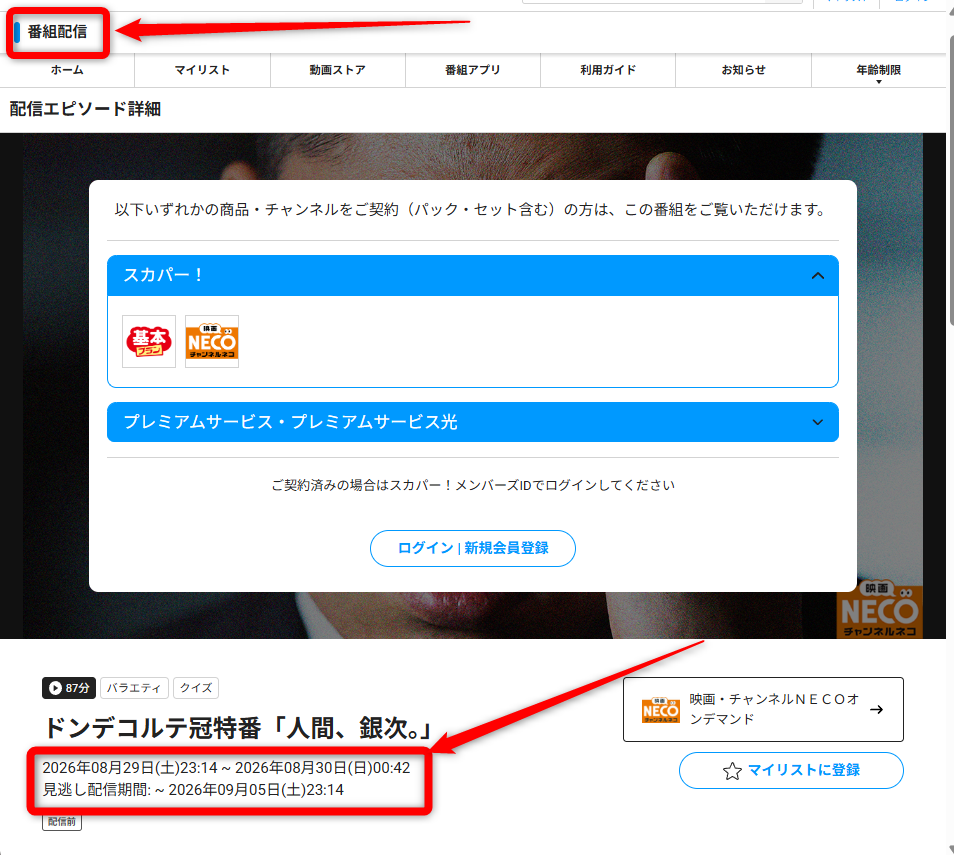Open the マイリスト tab

point(202,71)
